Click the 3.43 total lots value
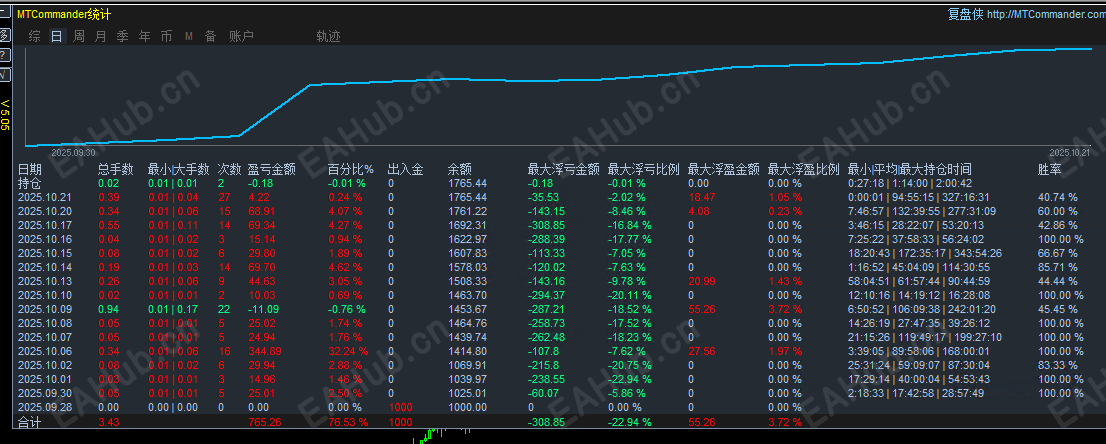 (108, 422)
